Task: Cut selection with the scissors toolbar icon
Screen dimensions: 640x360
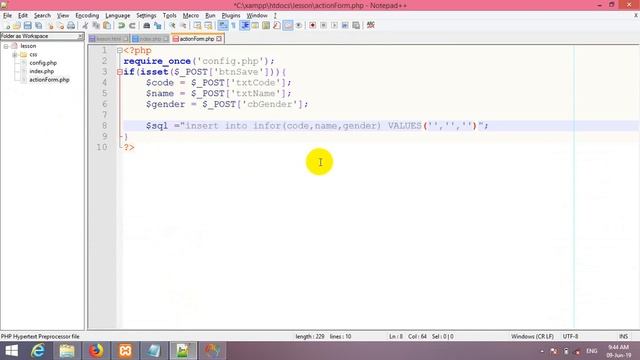Action: click(x=85, y=25)
